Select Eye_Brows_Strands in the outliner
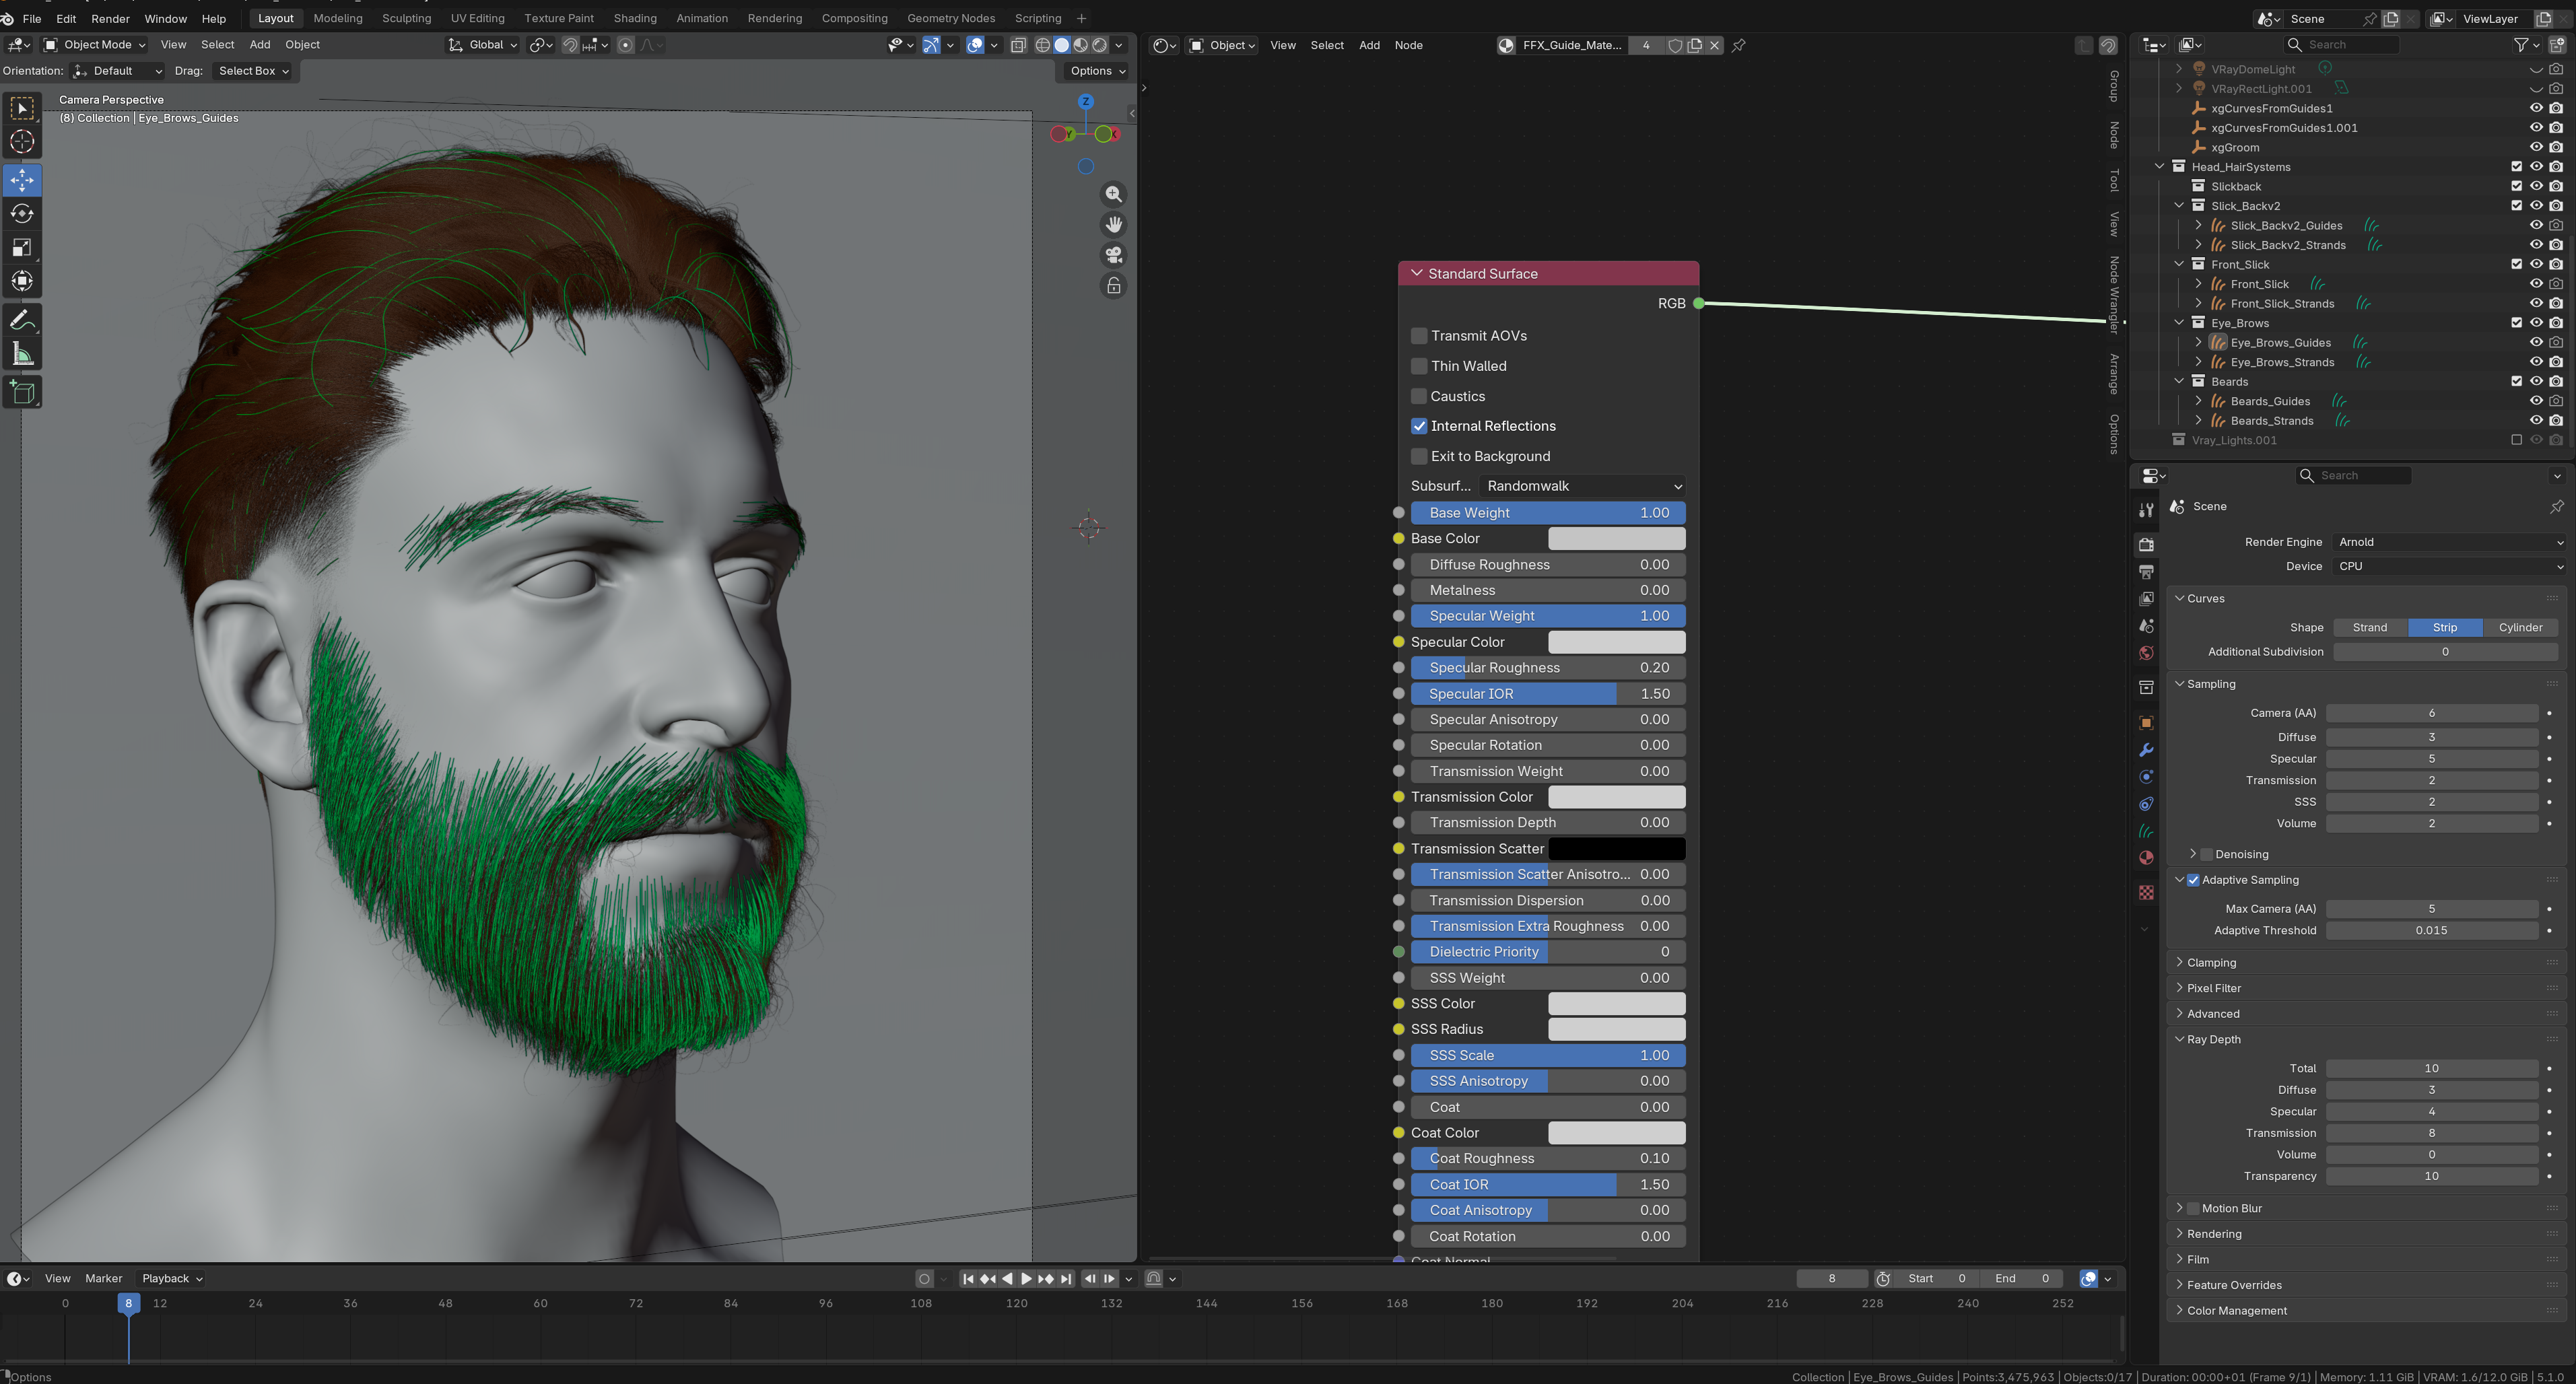Image resolution: width=2576 pixels, height=1384 pixels. coord(2282,362)
